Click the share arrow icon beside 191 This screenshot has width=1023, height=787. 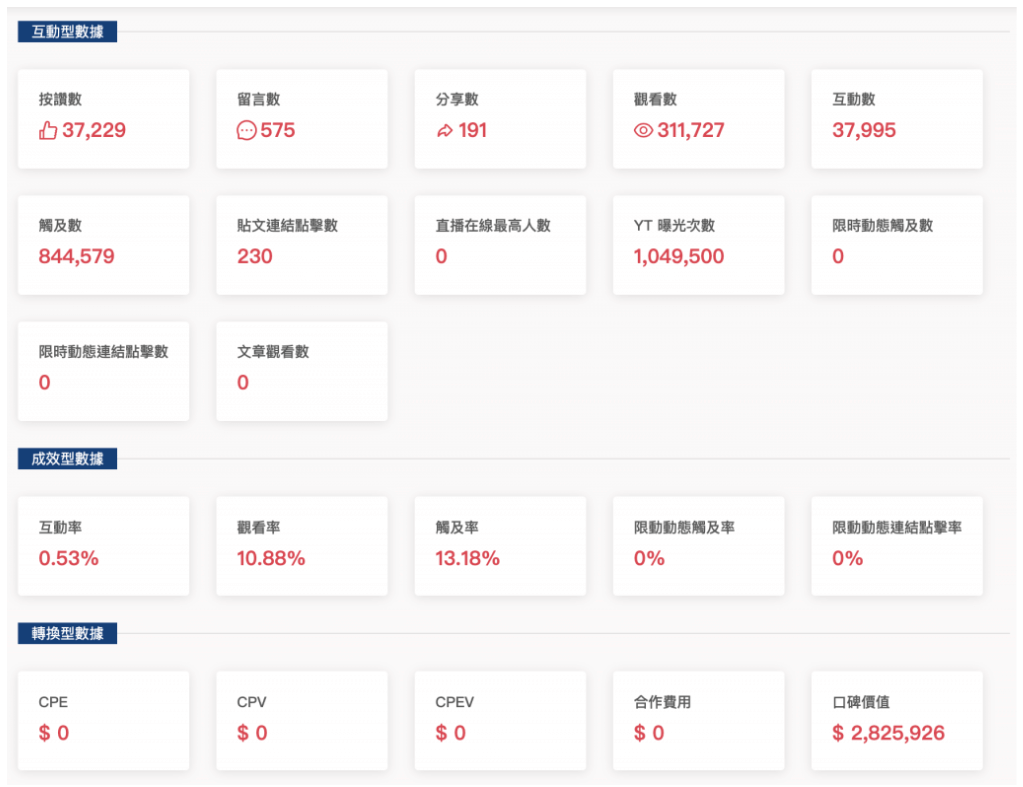[x=444, y=131]
